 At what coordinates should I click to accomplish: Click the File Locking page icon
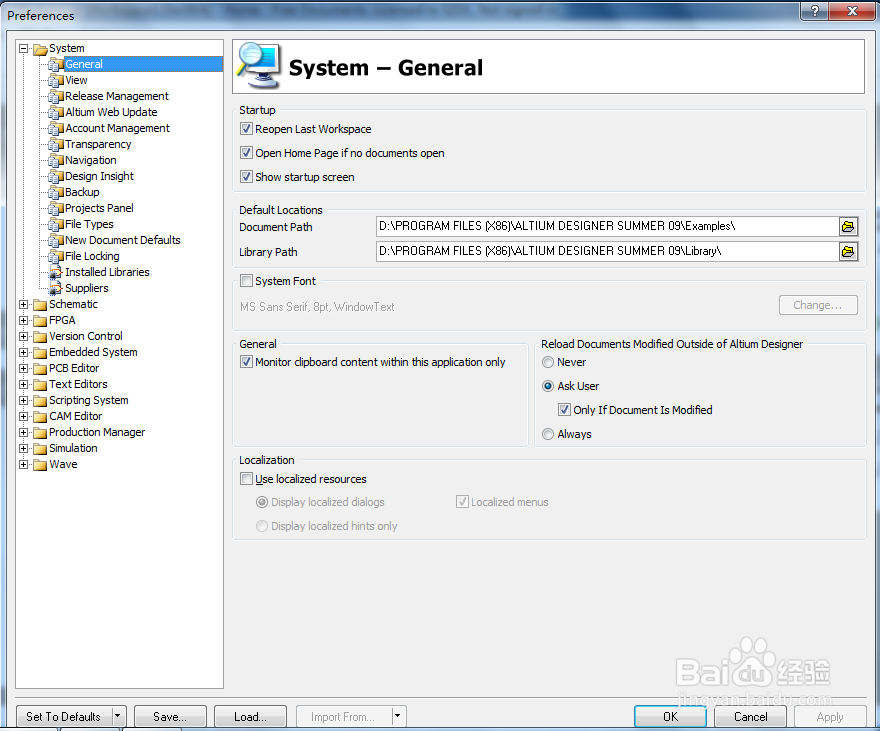point(56,257)
